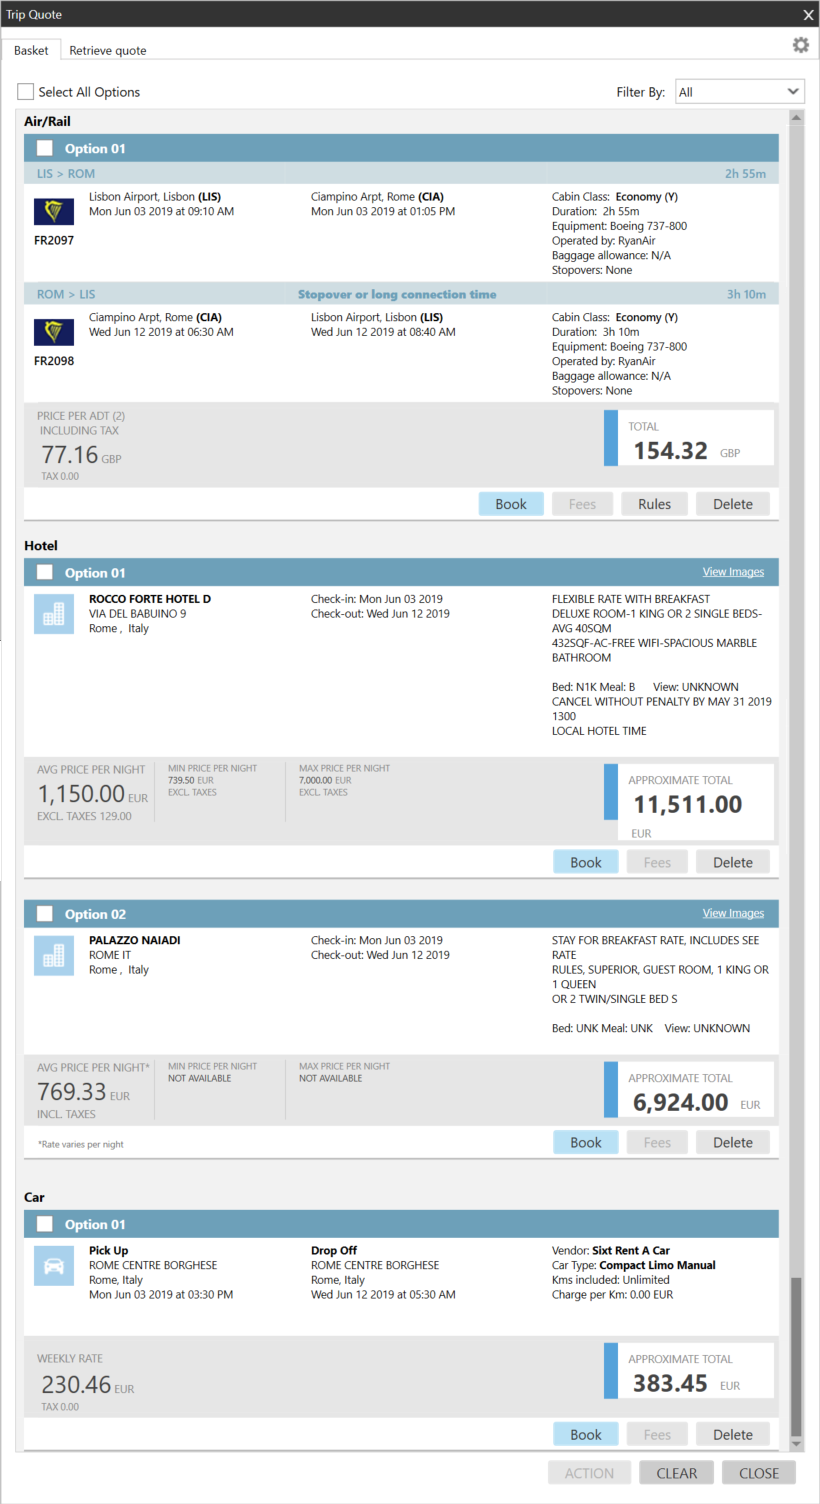Select the Hotel Option 02 checkbox
The image size is (820, 1504).
coord(45,914)
